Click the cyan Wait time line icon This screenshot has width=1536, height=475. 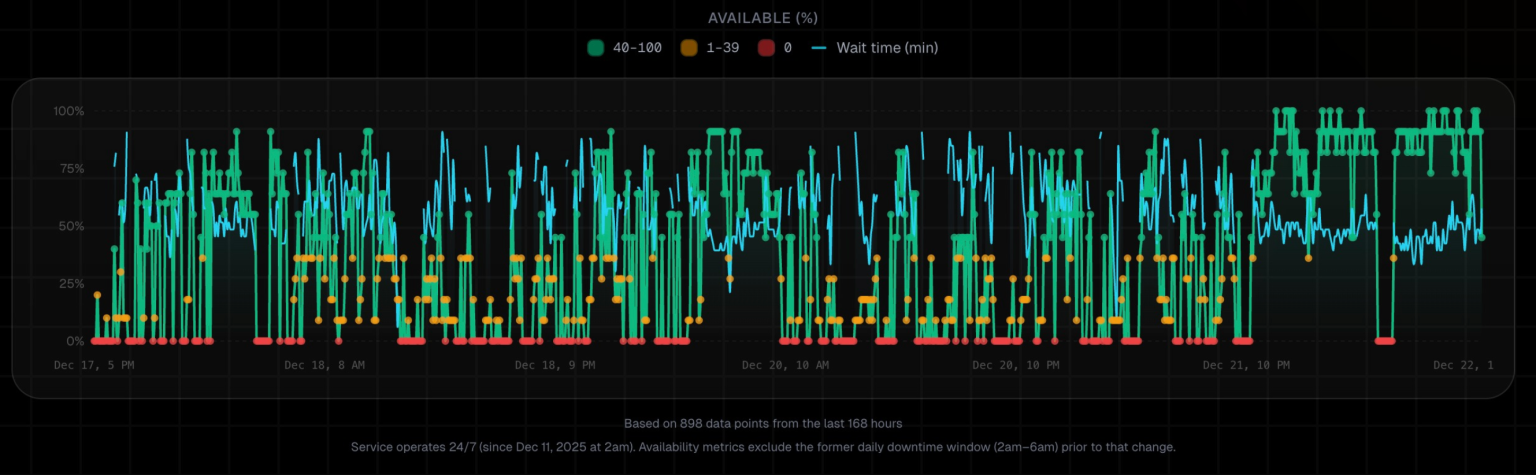tap(819, 47)
